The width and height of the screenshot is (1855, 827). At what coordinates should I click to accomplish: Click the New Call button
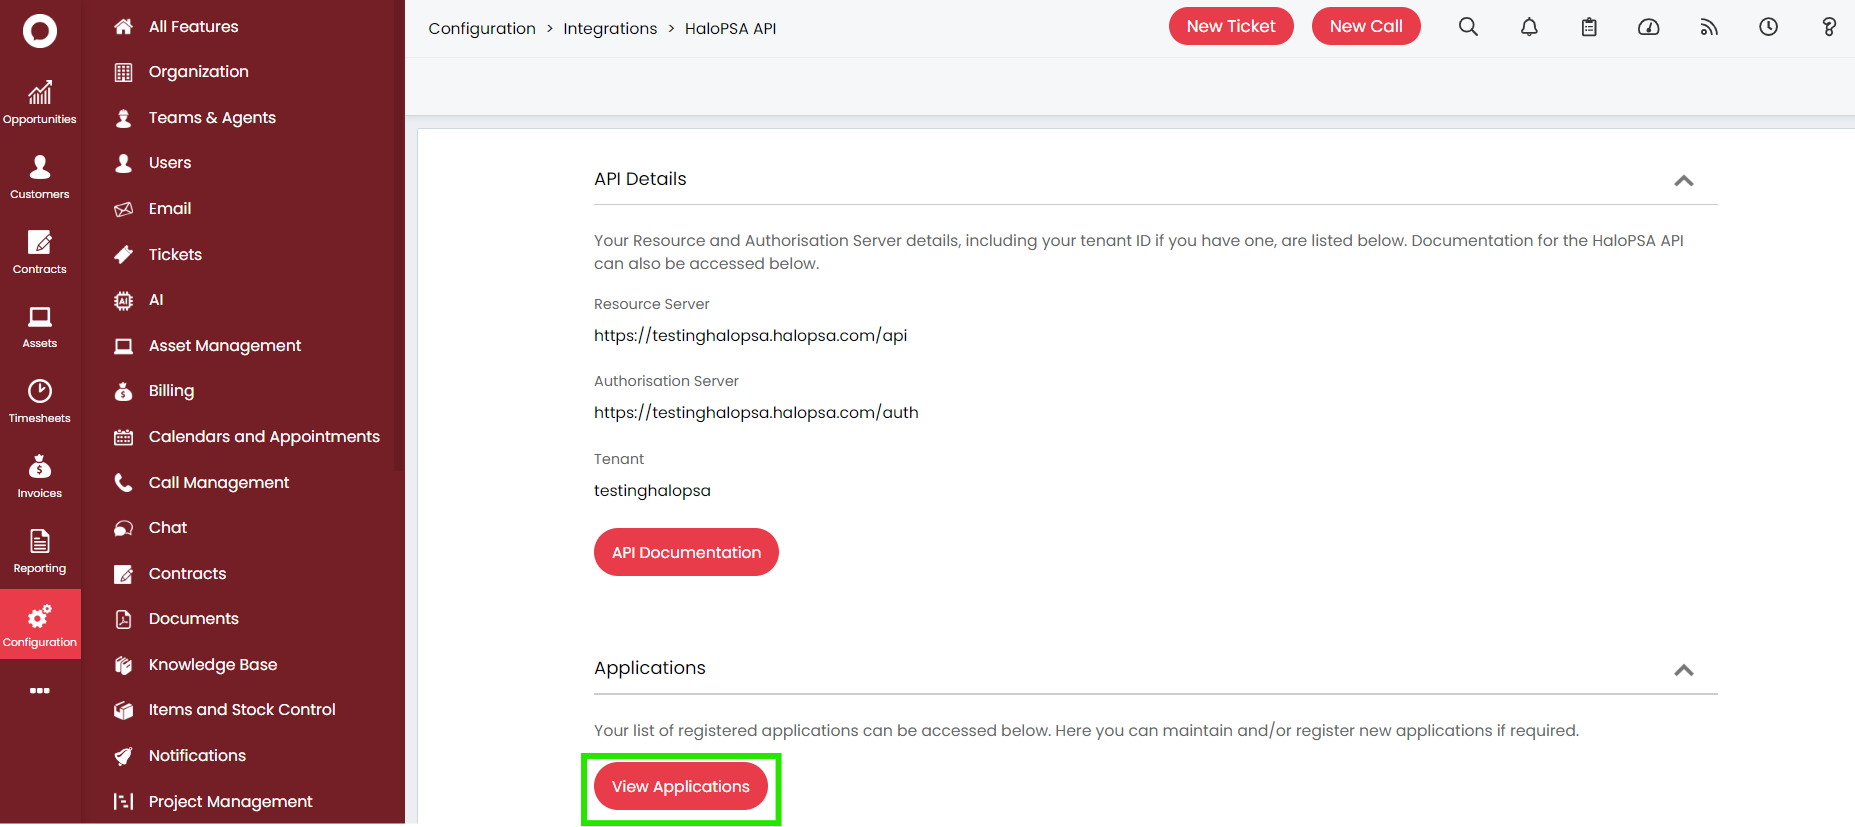[x=1366, y=26]
